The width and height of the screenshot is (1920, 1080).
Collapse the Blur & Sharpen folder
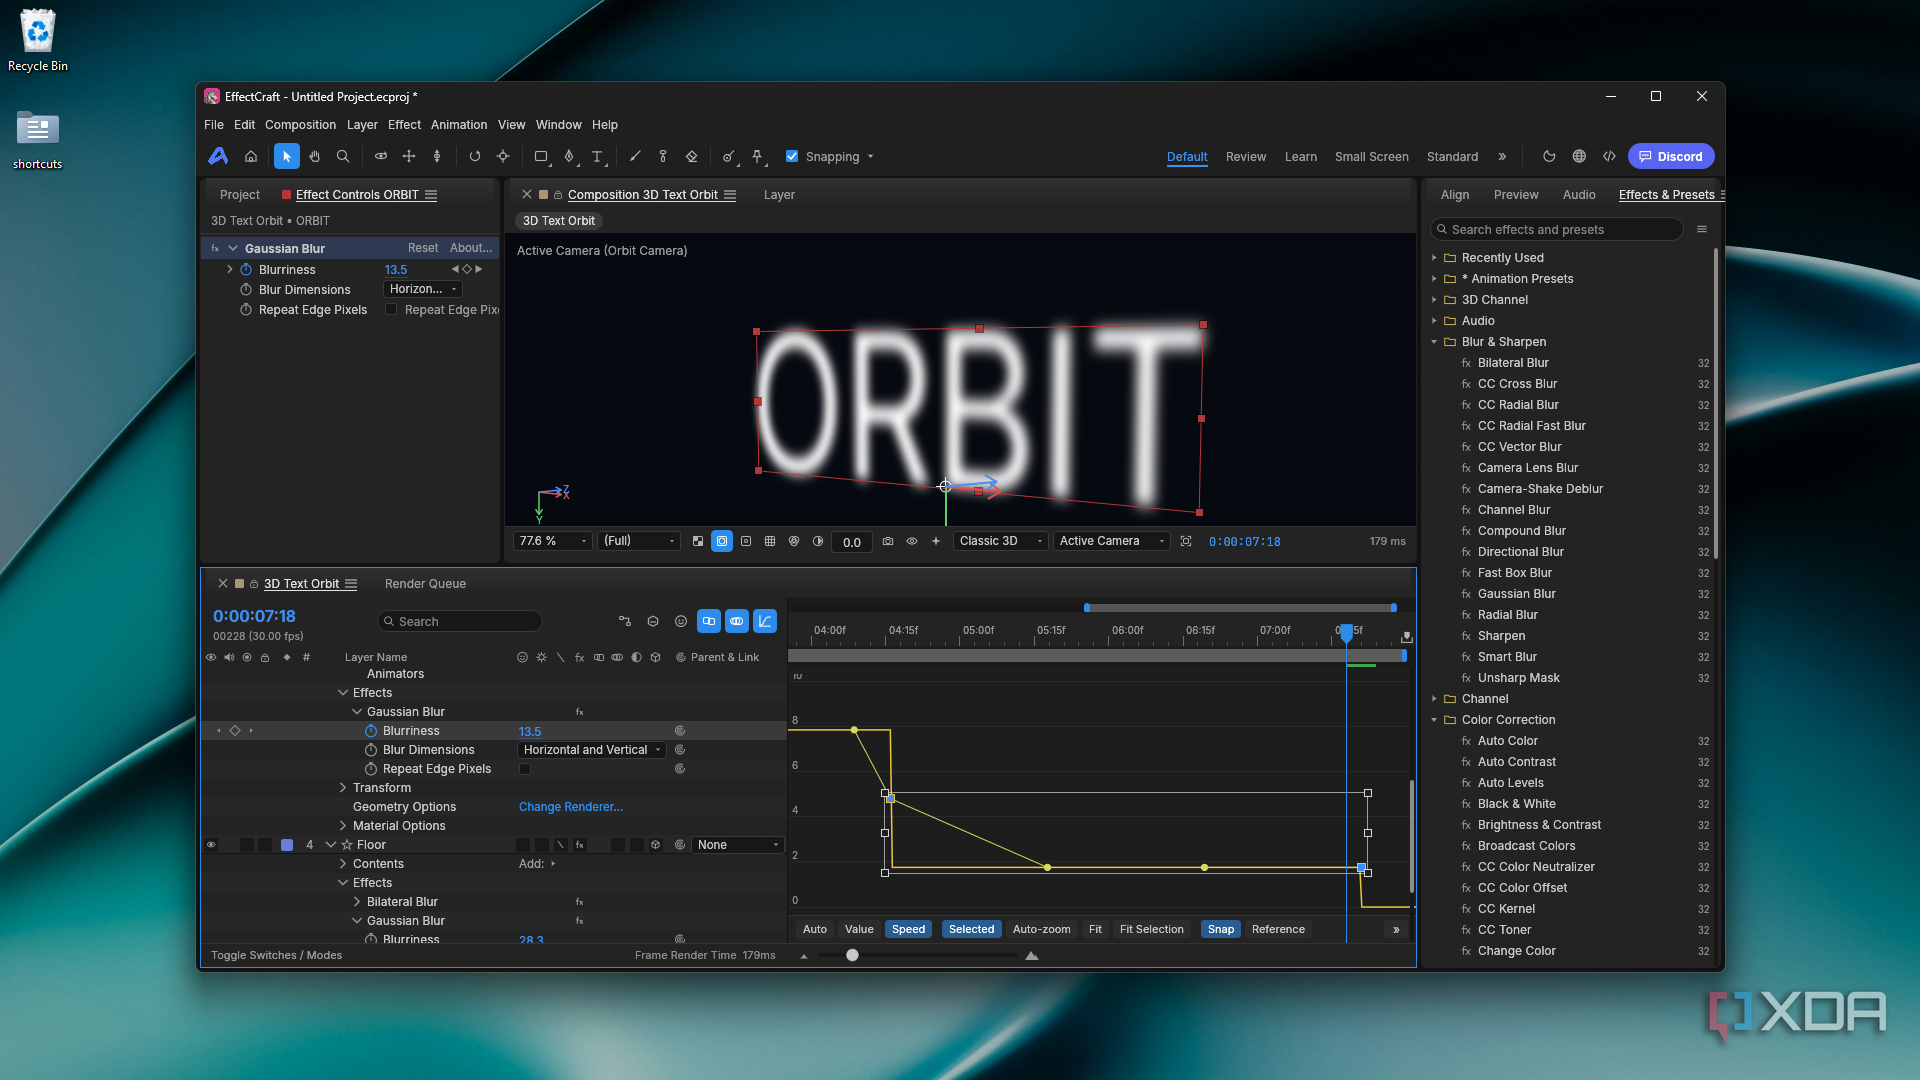coord(1434,342)
